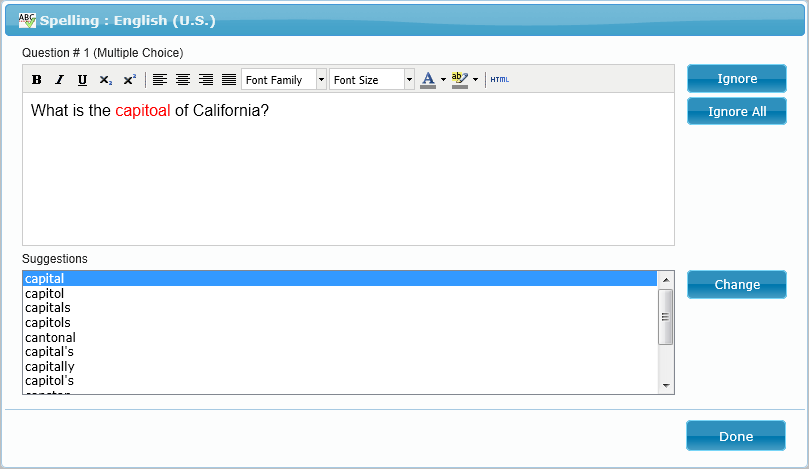This screenshot has height=469, width=809.
Task: Select the 'capitol' suggestion
Action: (45, 294)
